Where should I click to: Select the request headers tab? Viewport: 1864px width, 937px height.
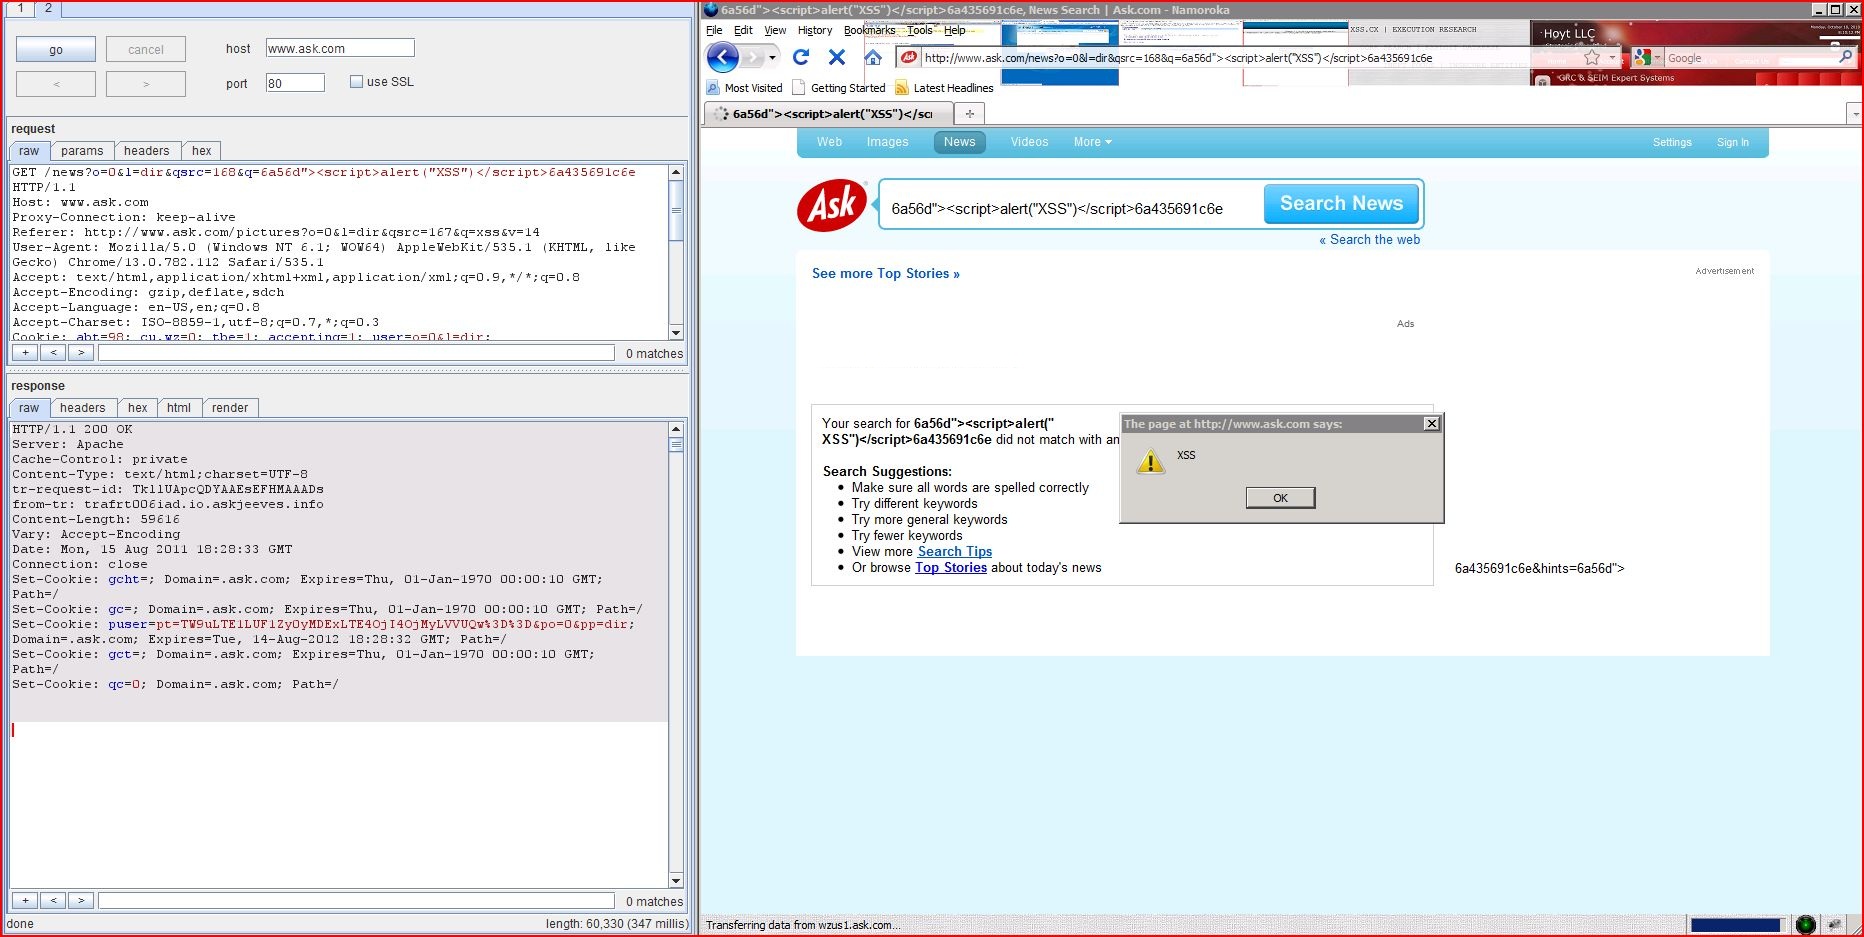click(147, 151)
